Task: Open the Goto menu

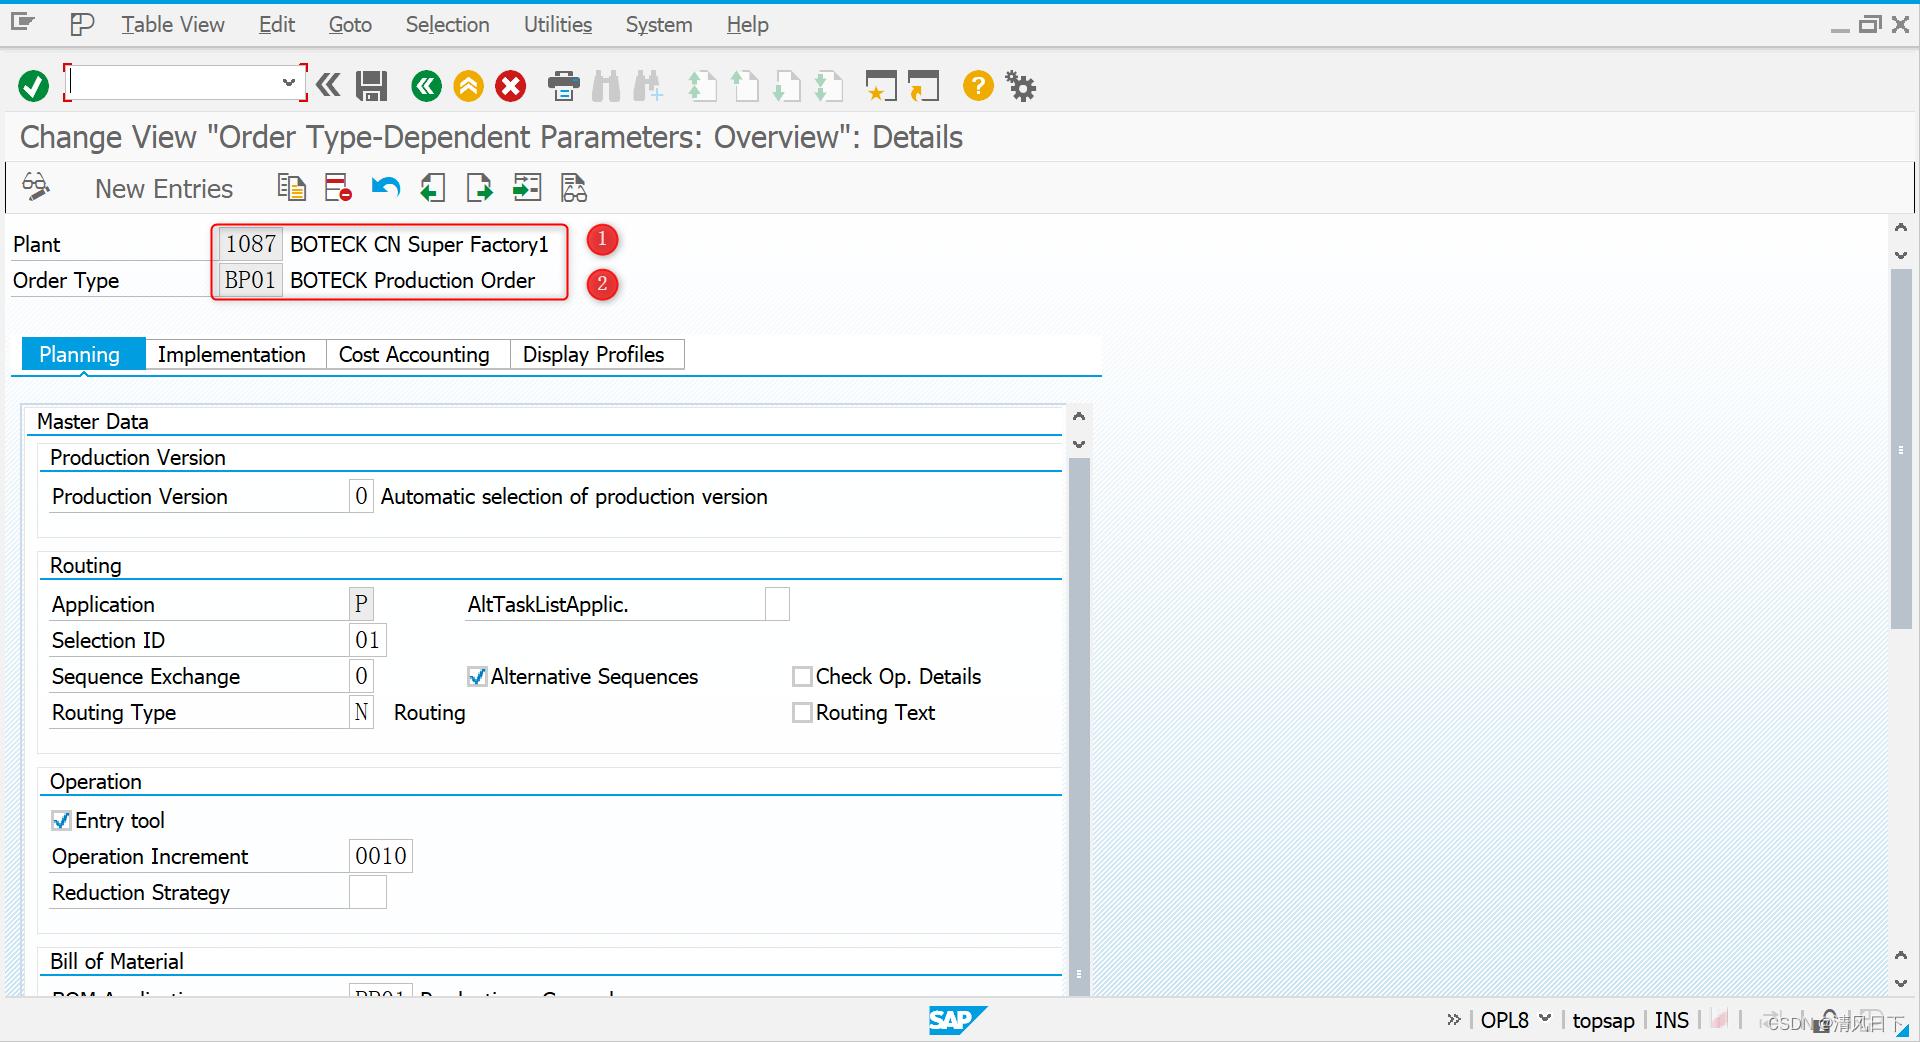Action: [x=350, y=24]
